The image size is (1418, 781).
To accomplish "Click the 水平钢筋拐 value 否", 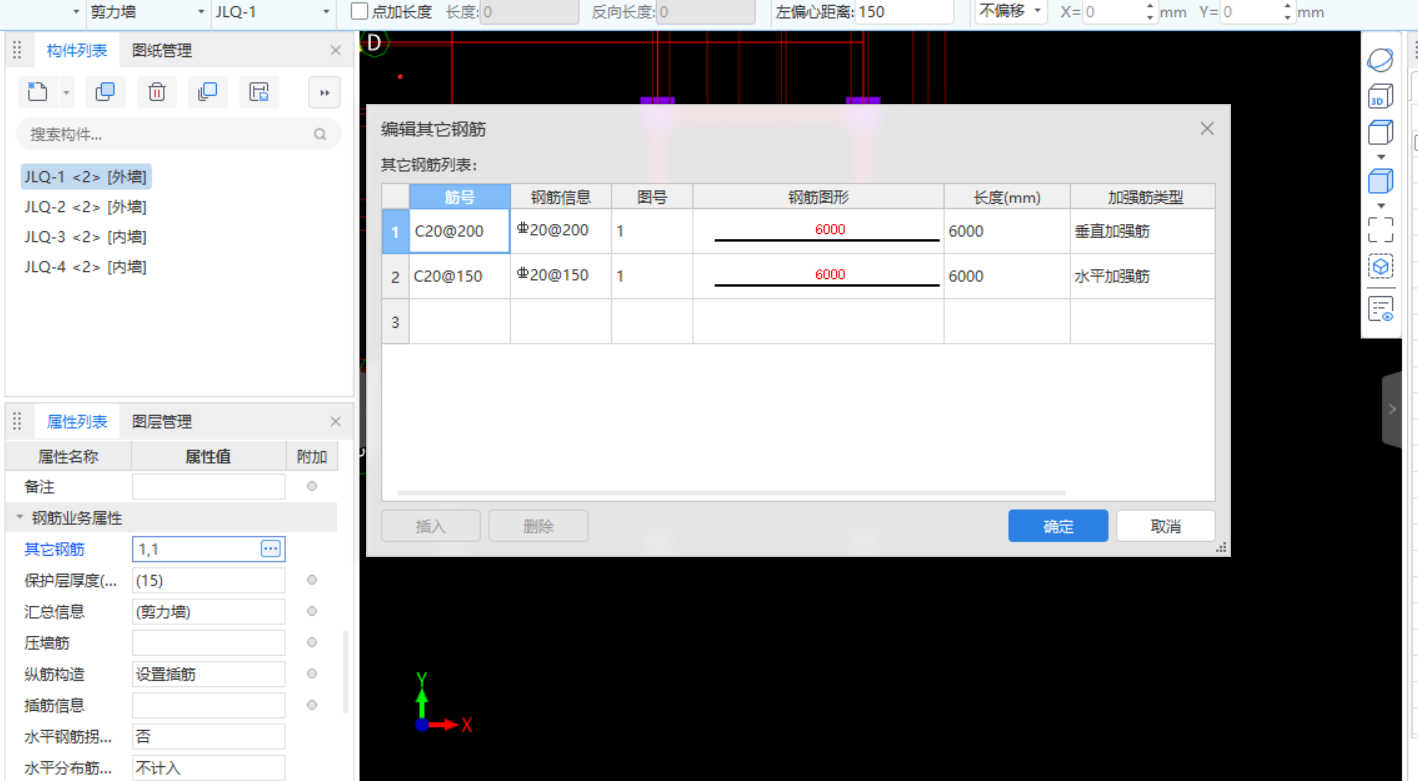I will pos(209,736).
